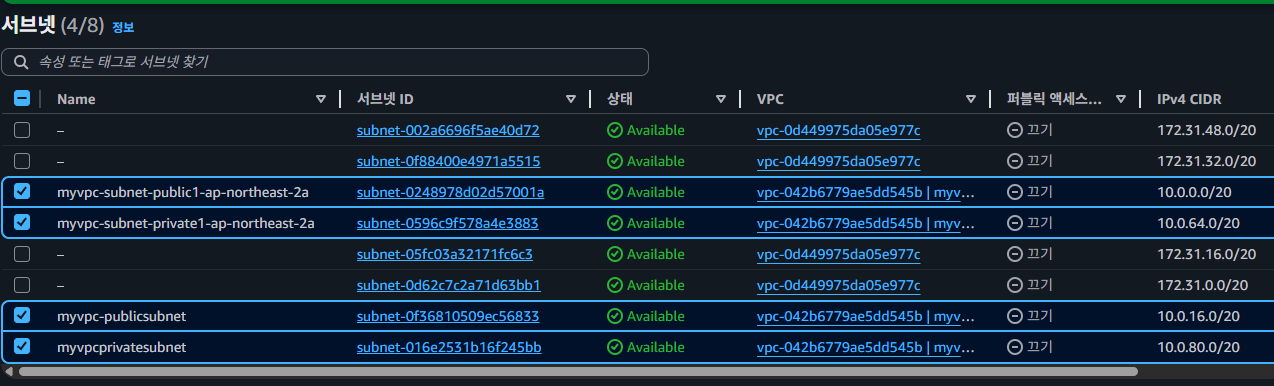Open subnet-002a6696f5ae40d72 link
Viewport: 1274px width, 386px height.
pyautogui.click(x=448, y=130)
